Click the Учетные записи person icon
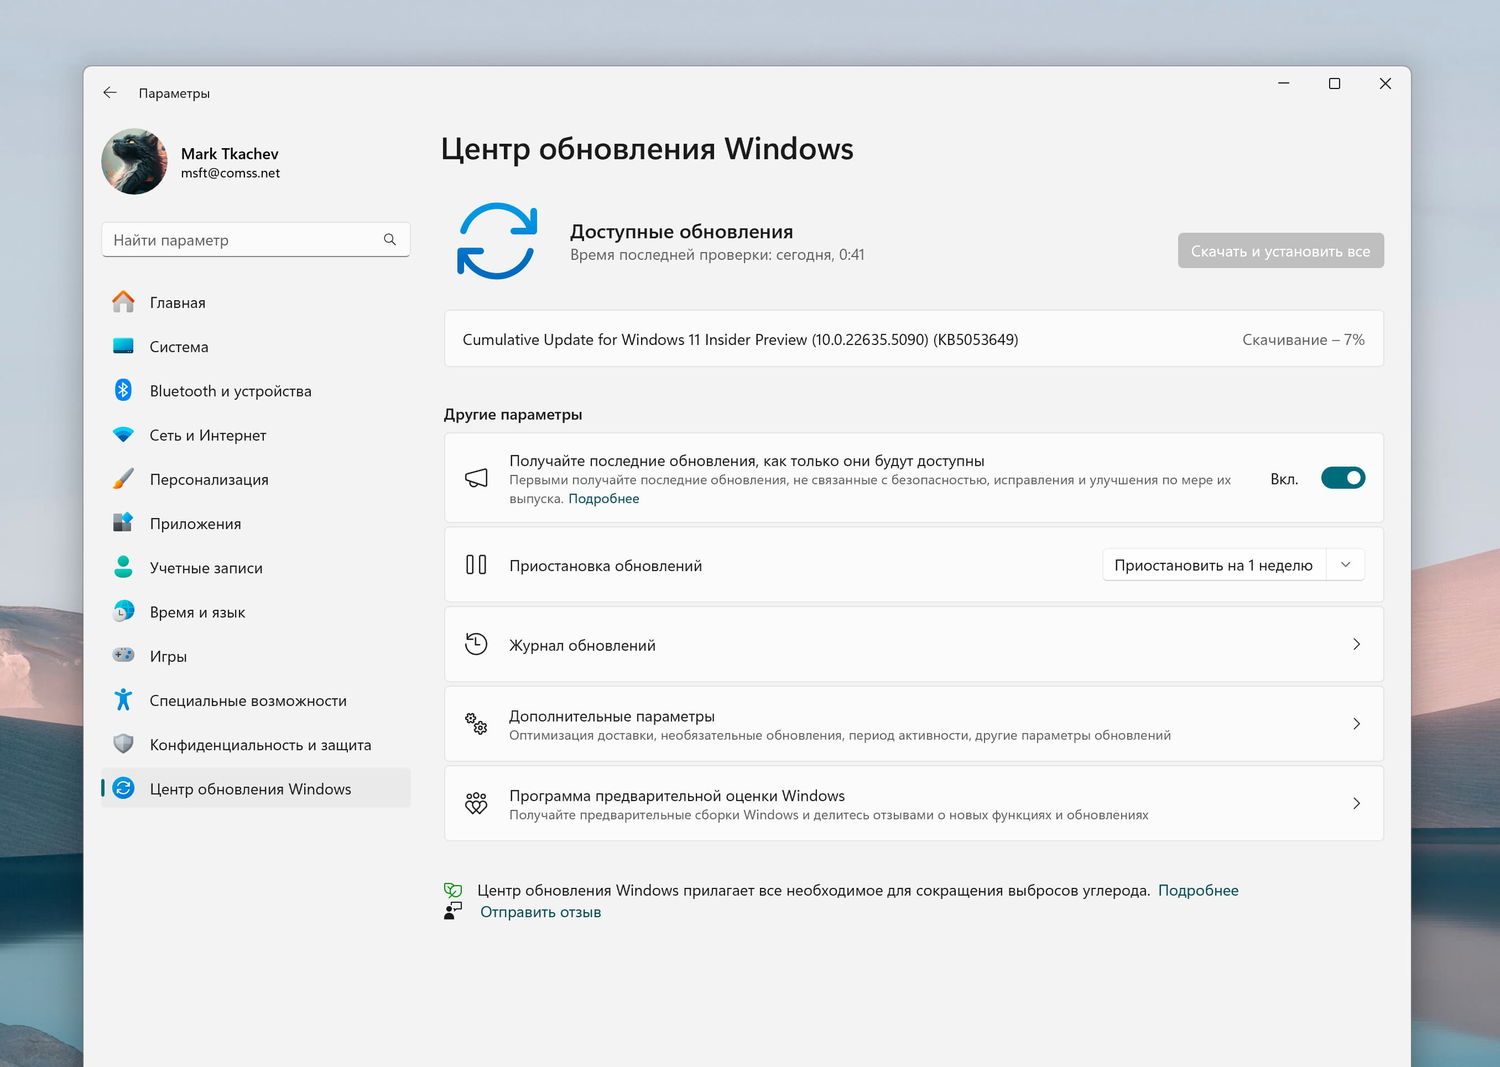The width and height of the screenshot is (1500, 1067). (123, 567)
